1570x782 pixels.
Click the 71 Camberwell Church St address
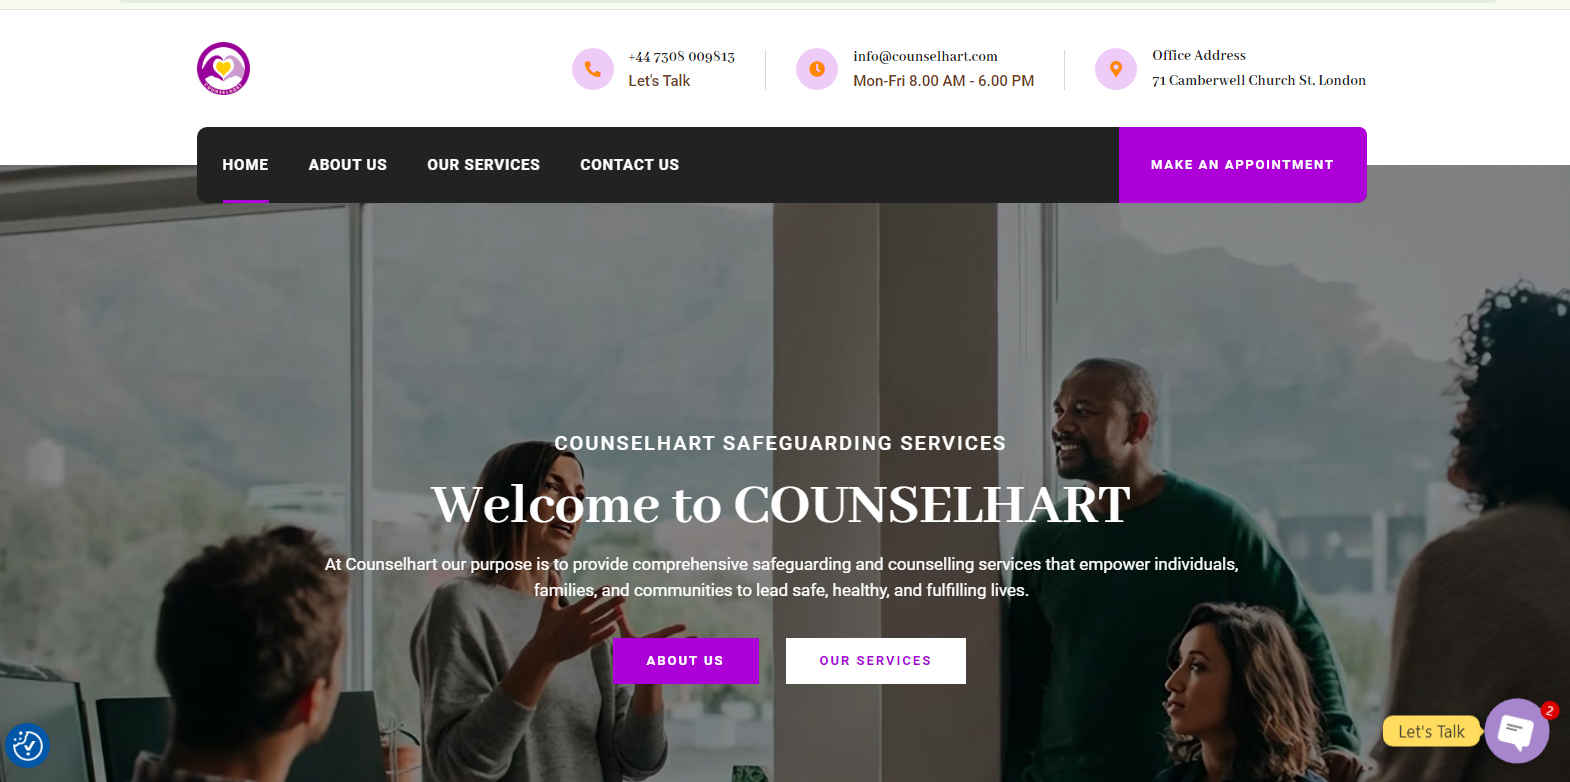click(x=1259, y=80)
